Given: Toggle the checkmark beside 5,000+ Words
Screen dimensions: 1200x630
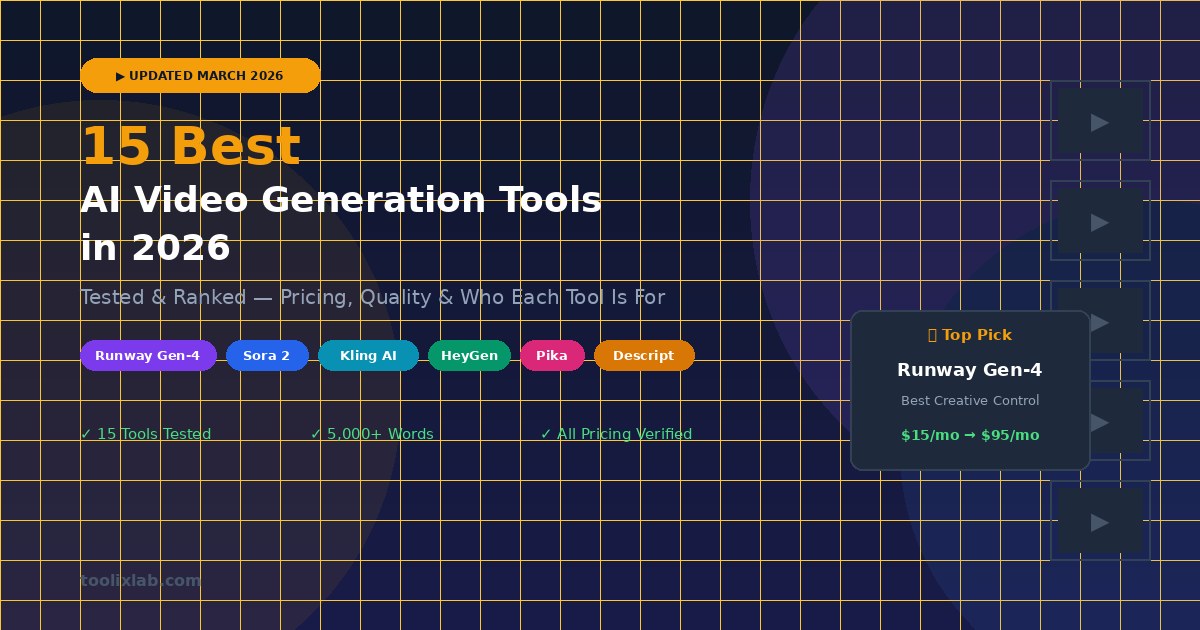Looking at the screenshot, I should tap(314, 433).
